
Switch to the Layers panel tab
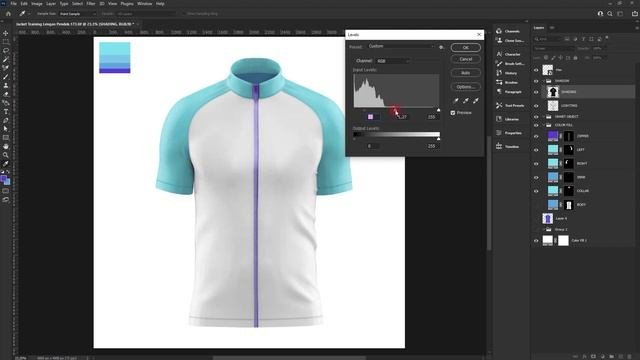(x=539, y=28)
